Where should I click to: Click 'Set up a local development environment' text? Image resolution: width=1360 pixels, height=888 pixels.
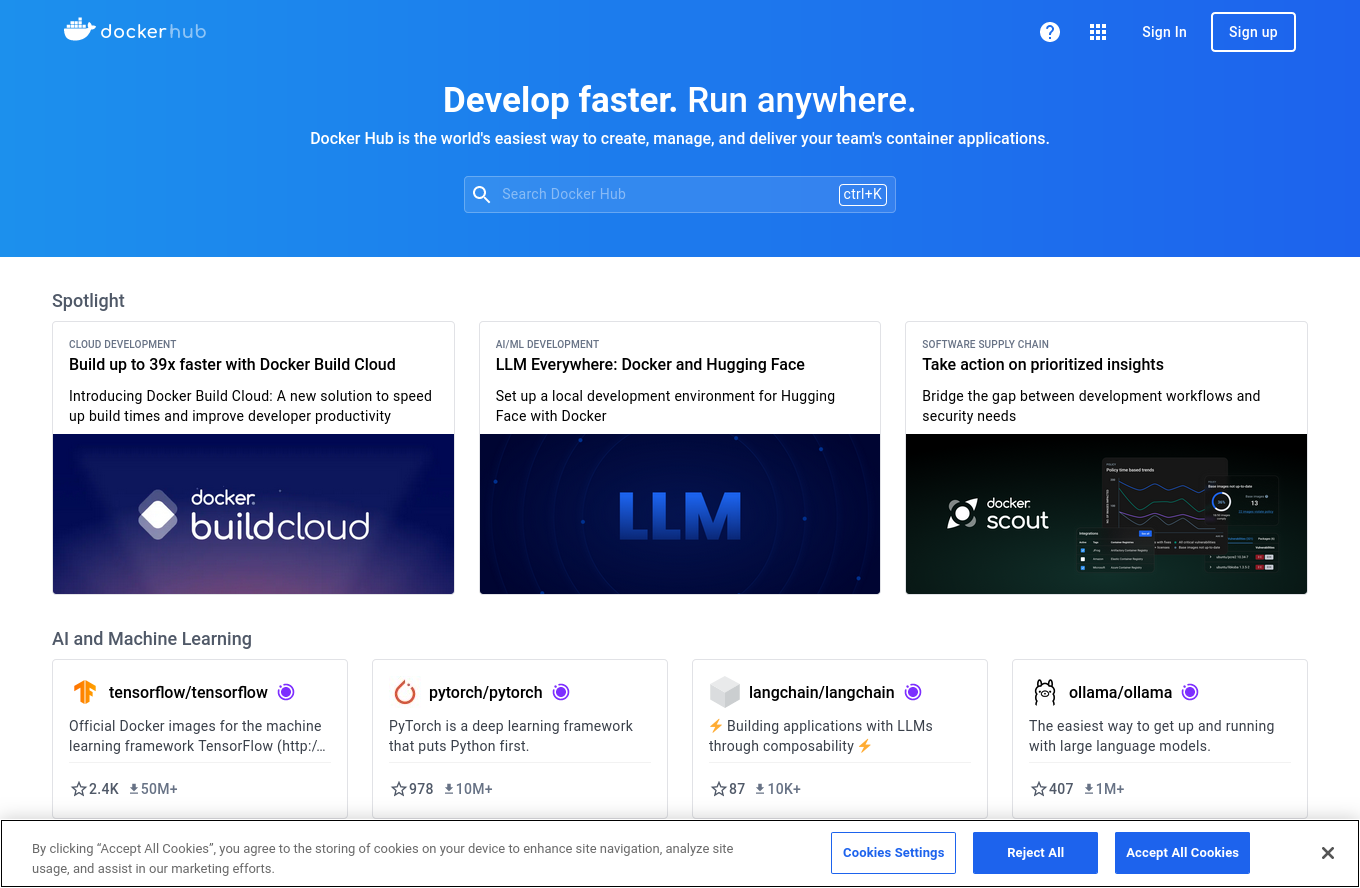665,406
